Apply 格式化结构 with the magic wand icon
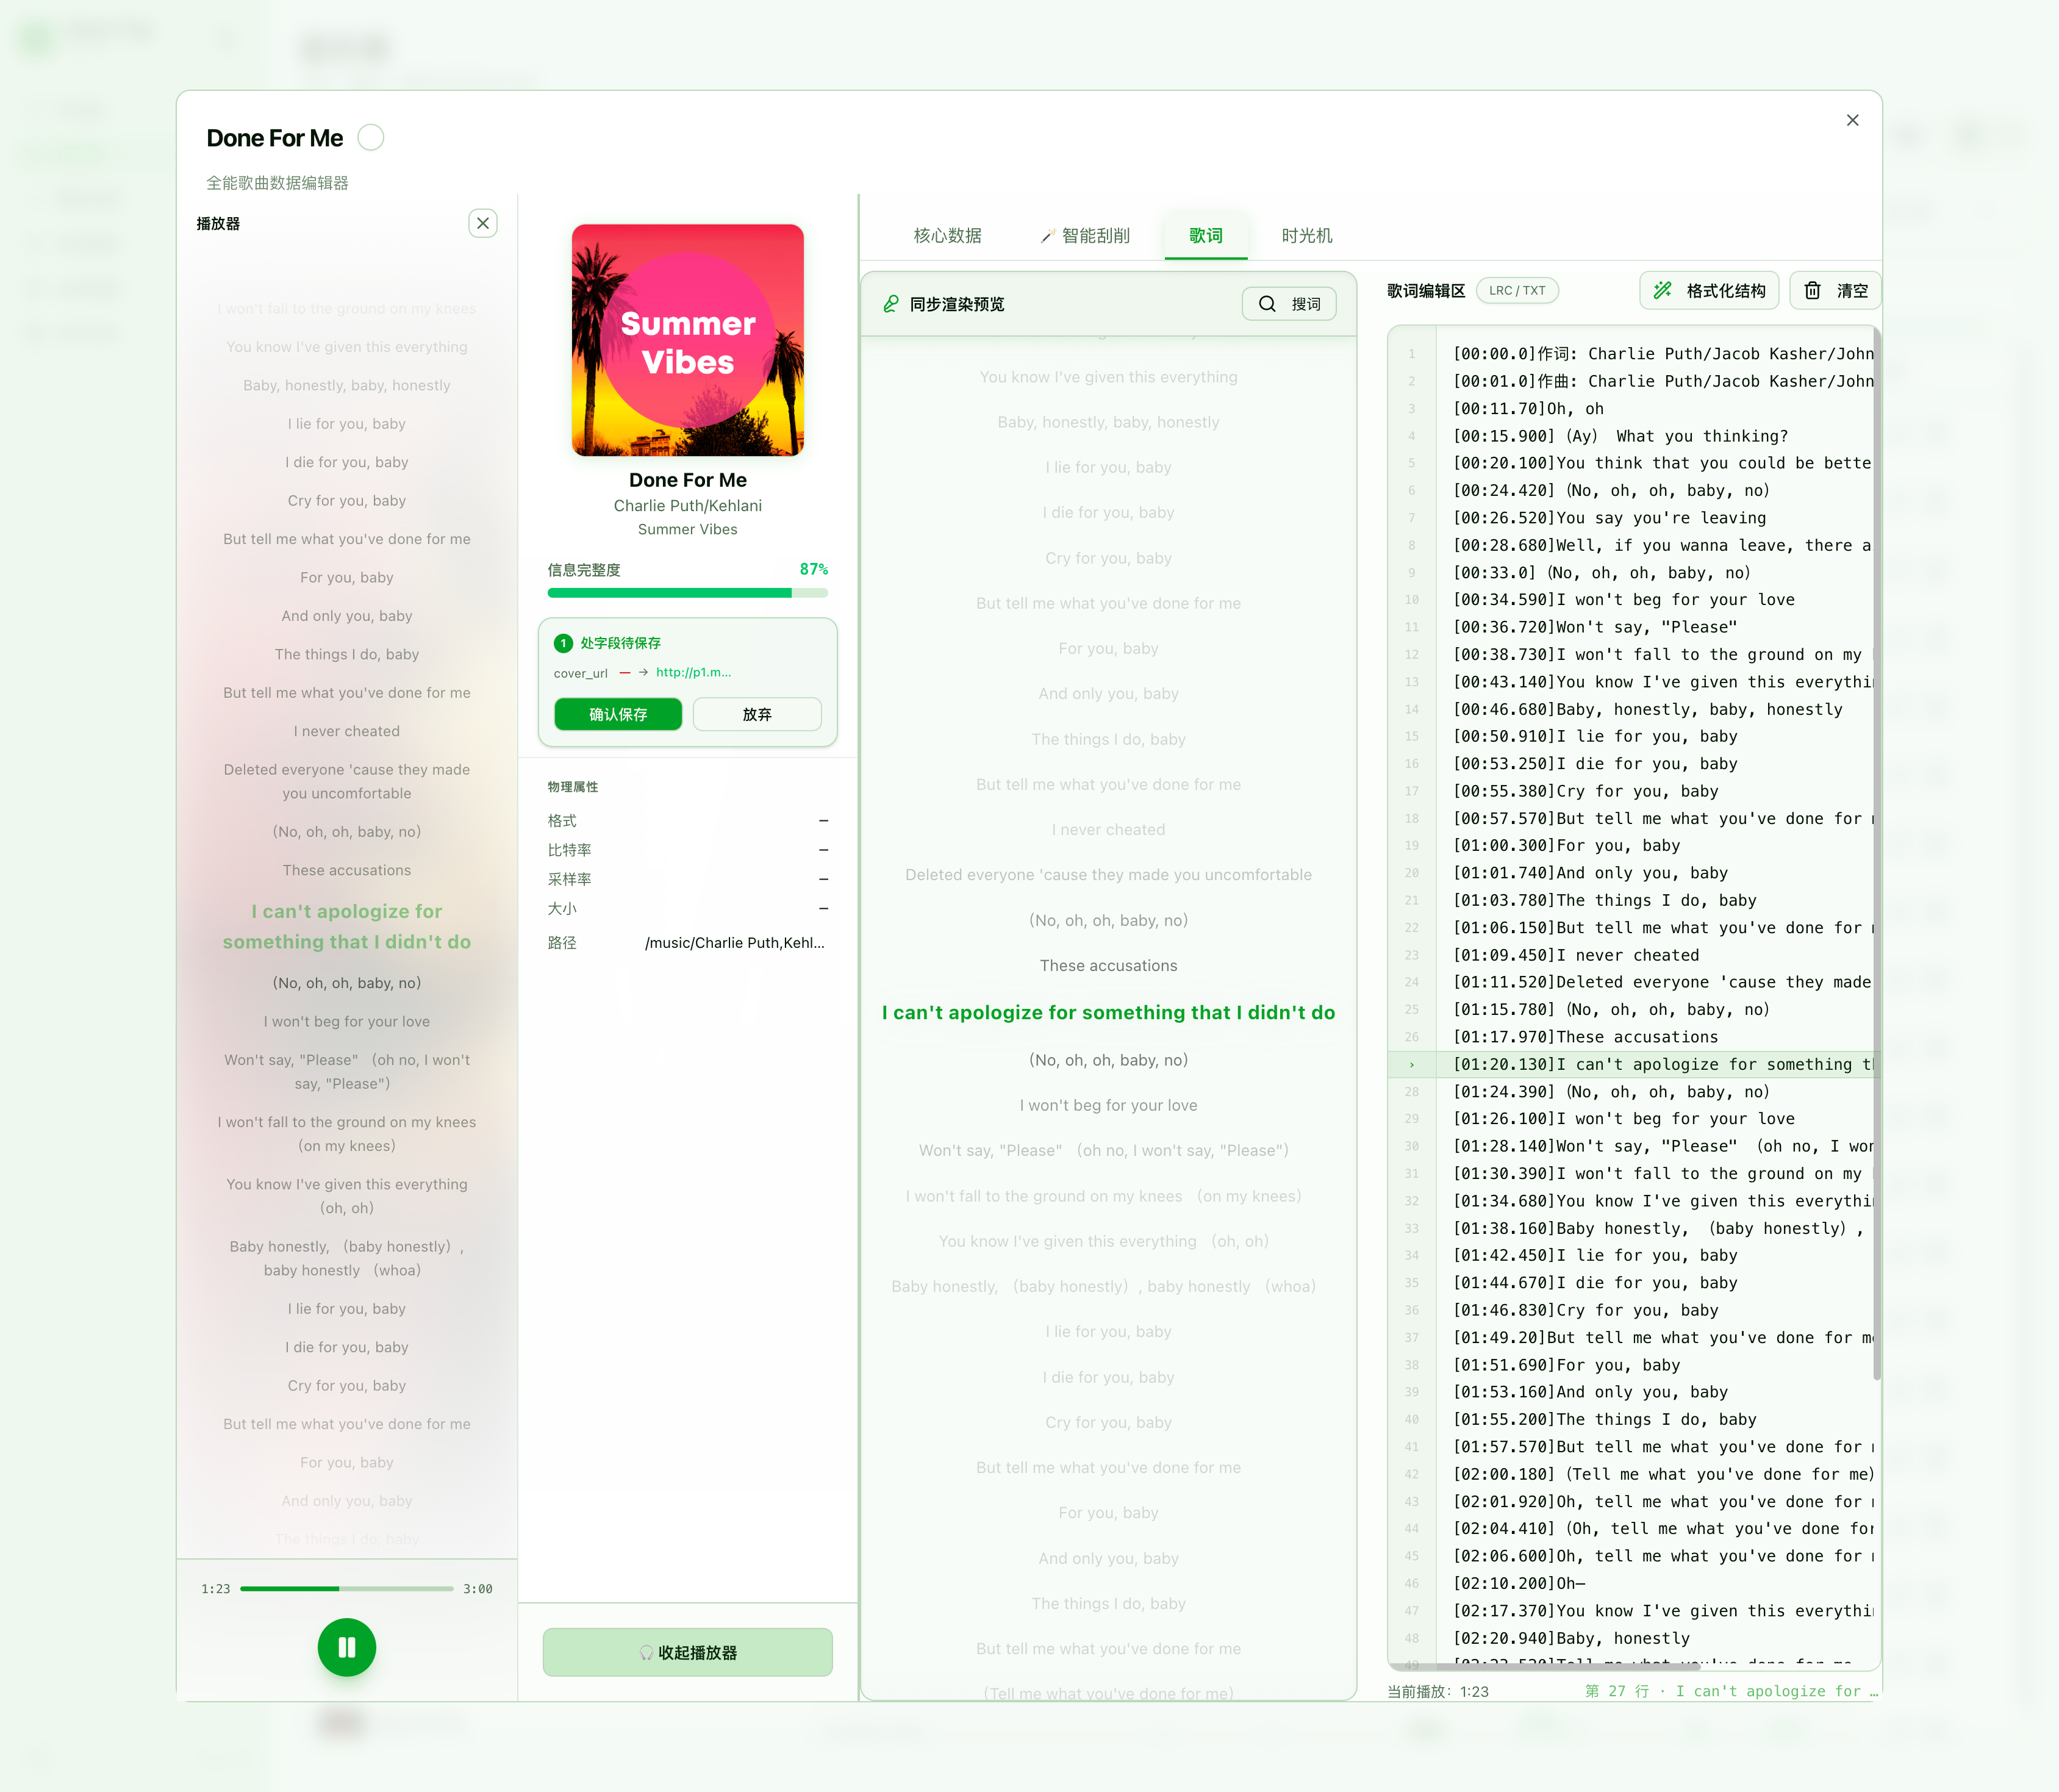The width and height of the screenshot is (2059, 1792). click(x=1709, y=291)
